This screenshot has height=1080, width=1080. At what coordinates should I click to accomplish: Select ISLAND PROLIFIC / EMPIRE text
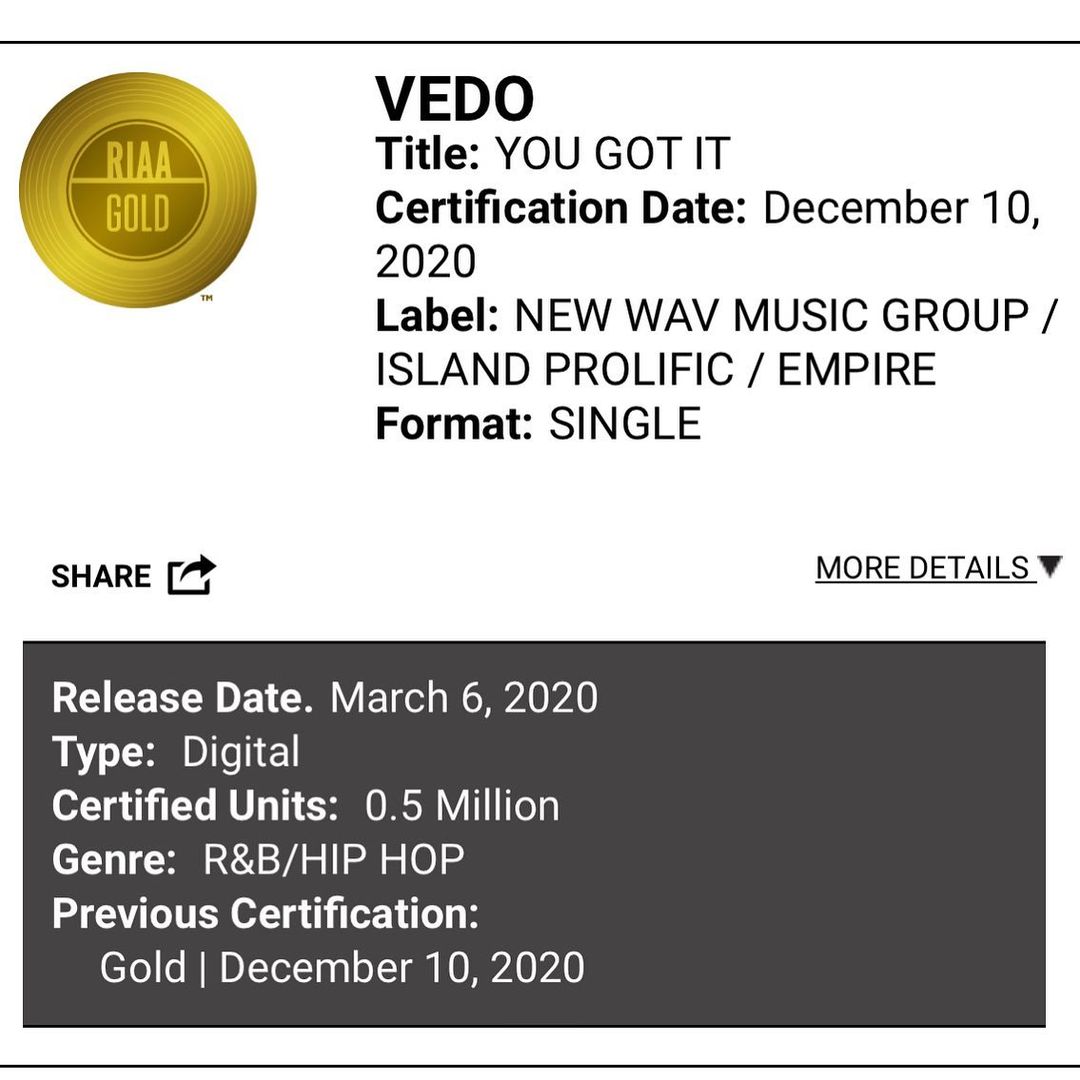click(656, 370)
